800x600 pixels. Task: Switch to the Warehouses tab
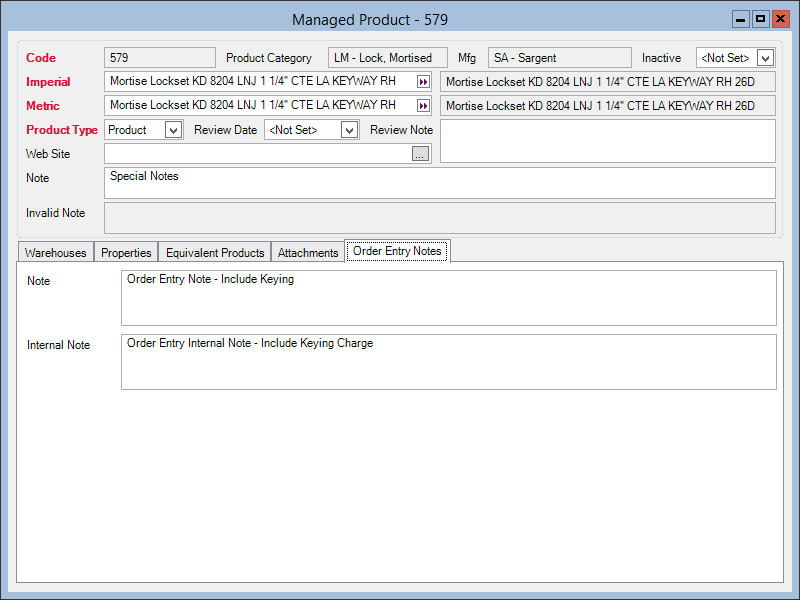click(x=55, y=253)
